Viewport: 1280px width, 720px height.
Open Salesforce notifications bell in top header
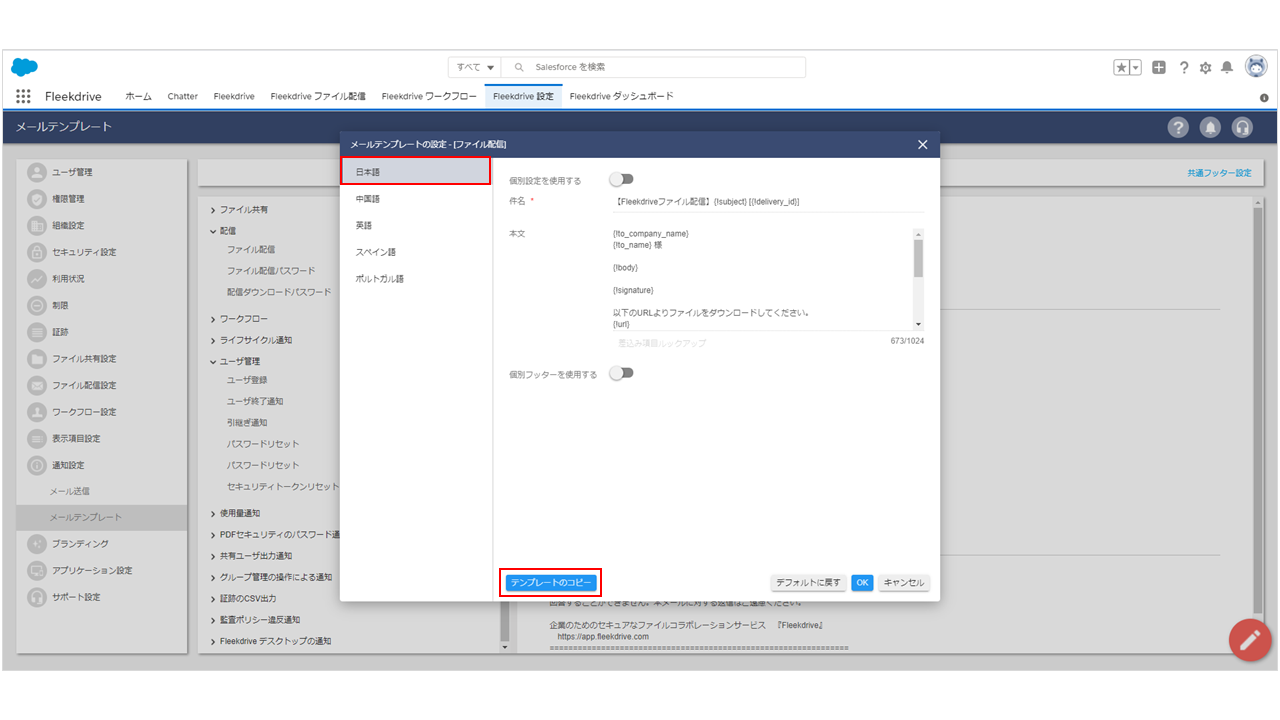[x=1227, y=67]
